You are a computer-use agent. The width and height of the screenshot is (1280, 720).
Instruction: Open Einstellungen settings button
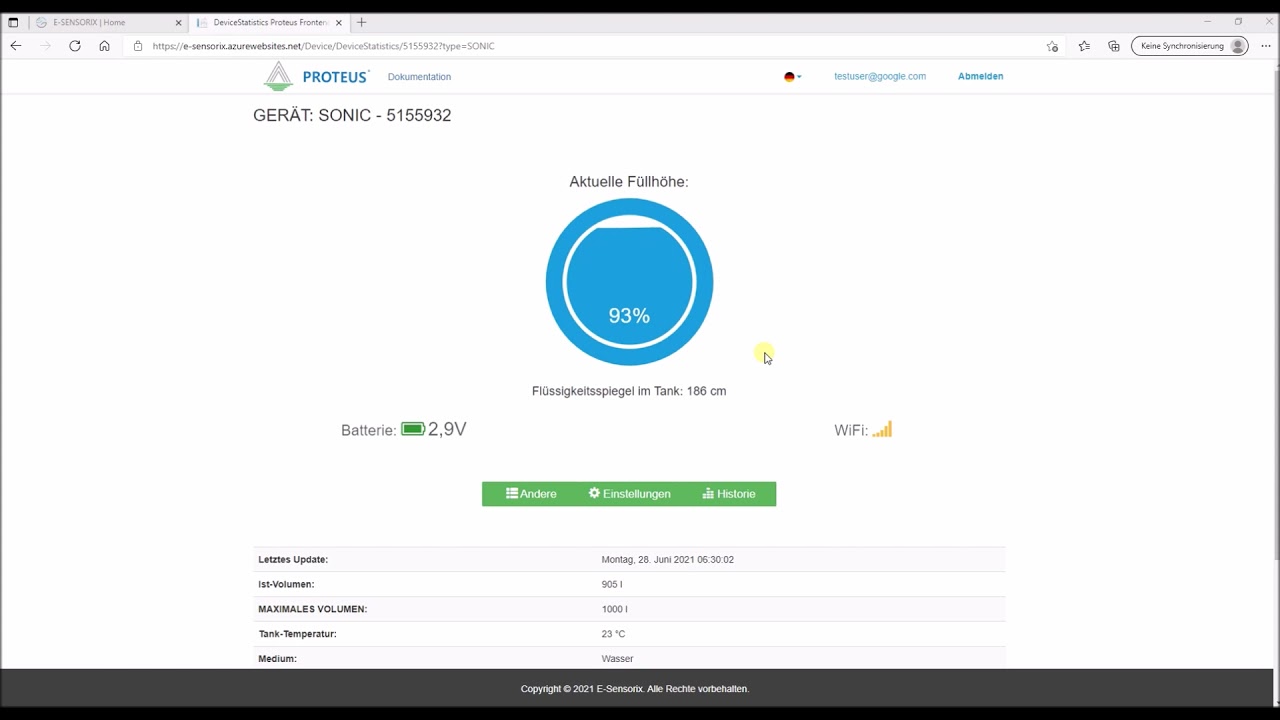[x=629, y=494]
